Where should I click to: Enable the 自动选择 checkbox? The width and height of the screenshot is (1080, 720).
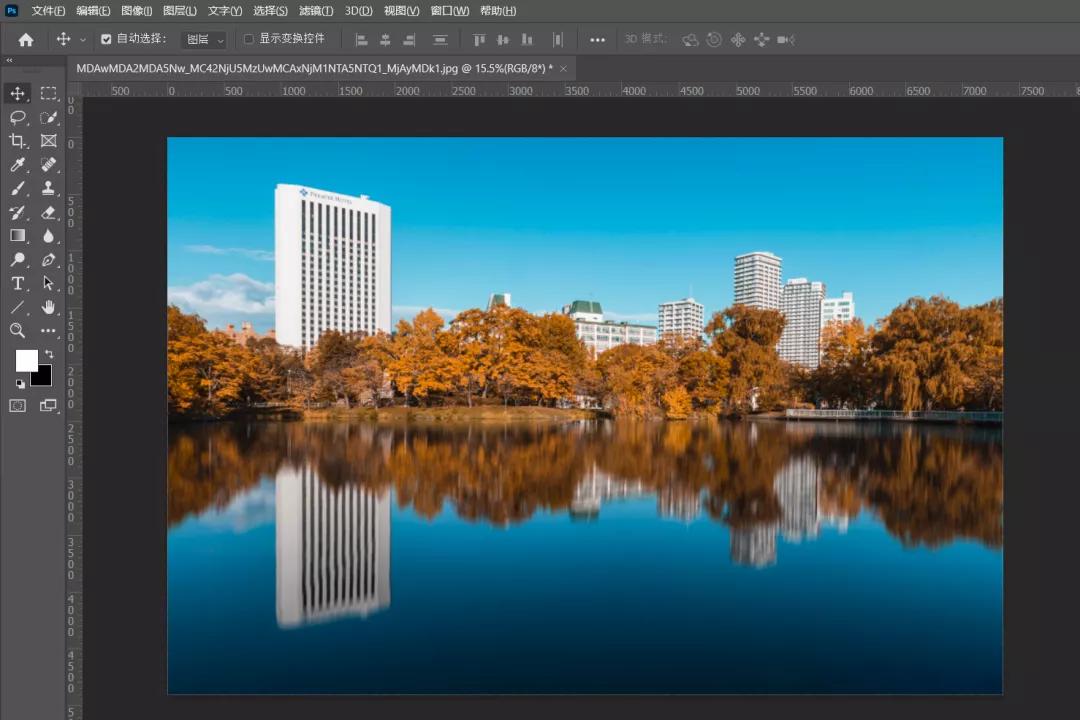[106, 39]
